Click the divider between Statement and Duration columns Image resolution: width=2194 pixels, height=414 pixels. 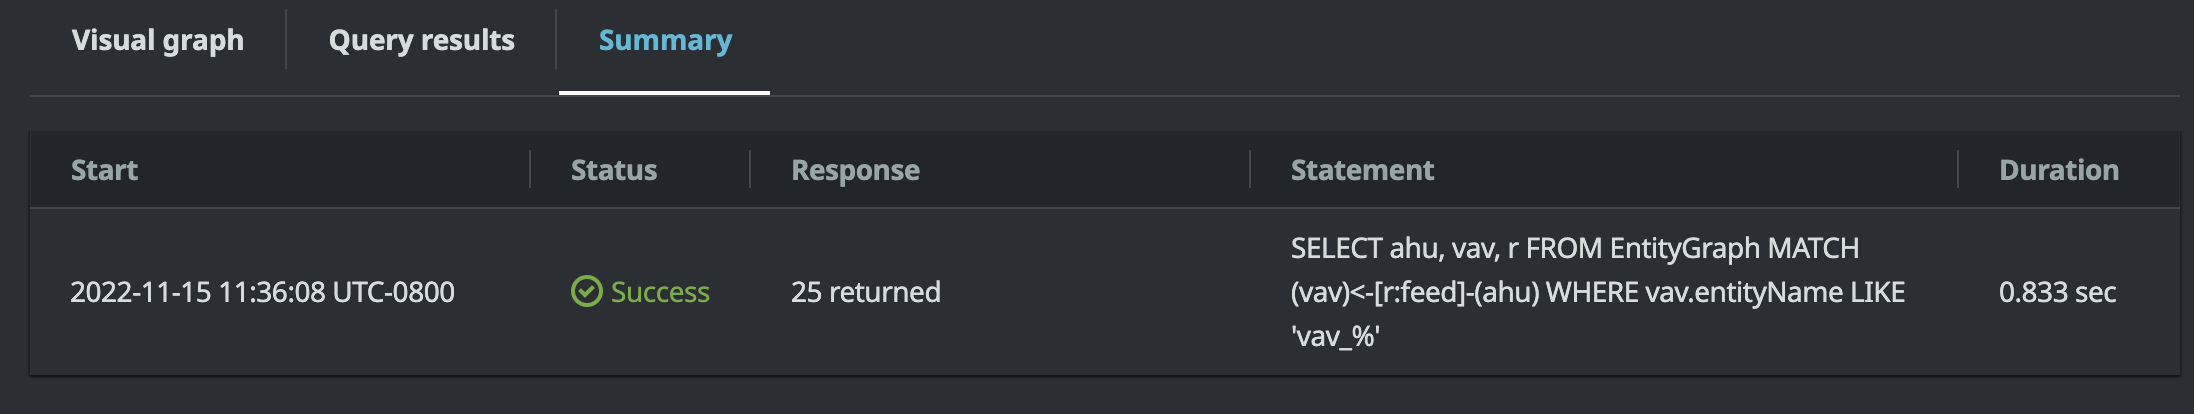tap(1958, 170)
